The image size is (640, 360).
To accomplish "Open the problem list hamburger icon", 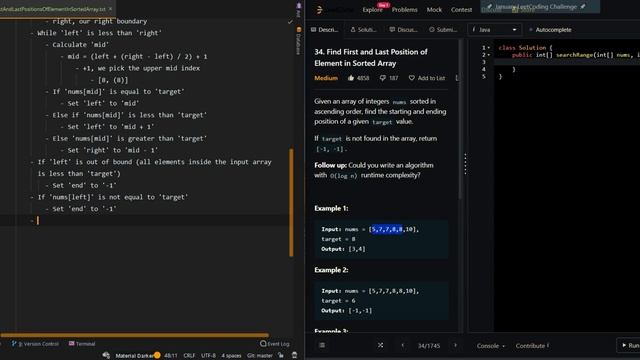I will (x=322, y=345).
